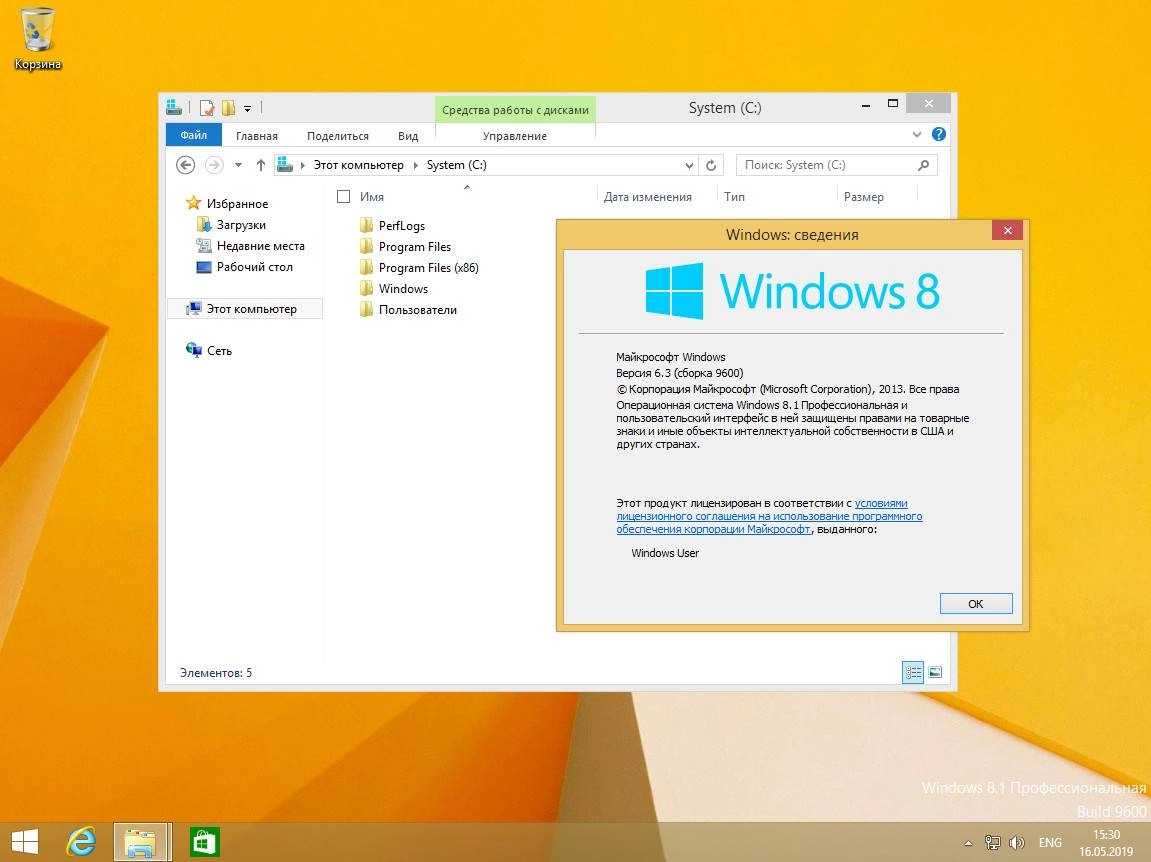Click the PerfLogs folder icon
The height and width of the screenshot is (862, 1151).
click(x=366, y=225)
